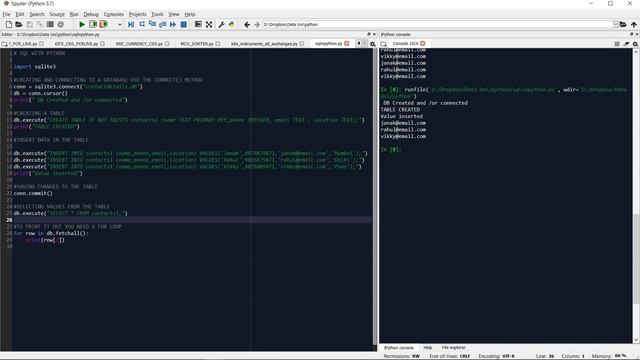Open the Tools menu
640x360 pixels.
click(x=157, y=14)
